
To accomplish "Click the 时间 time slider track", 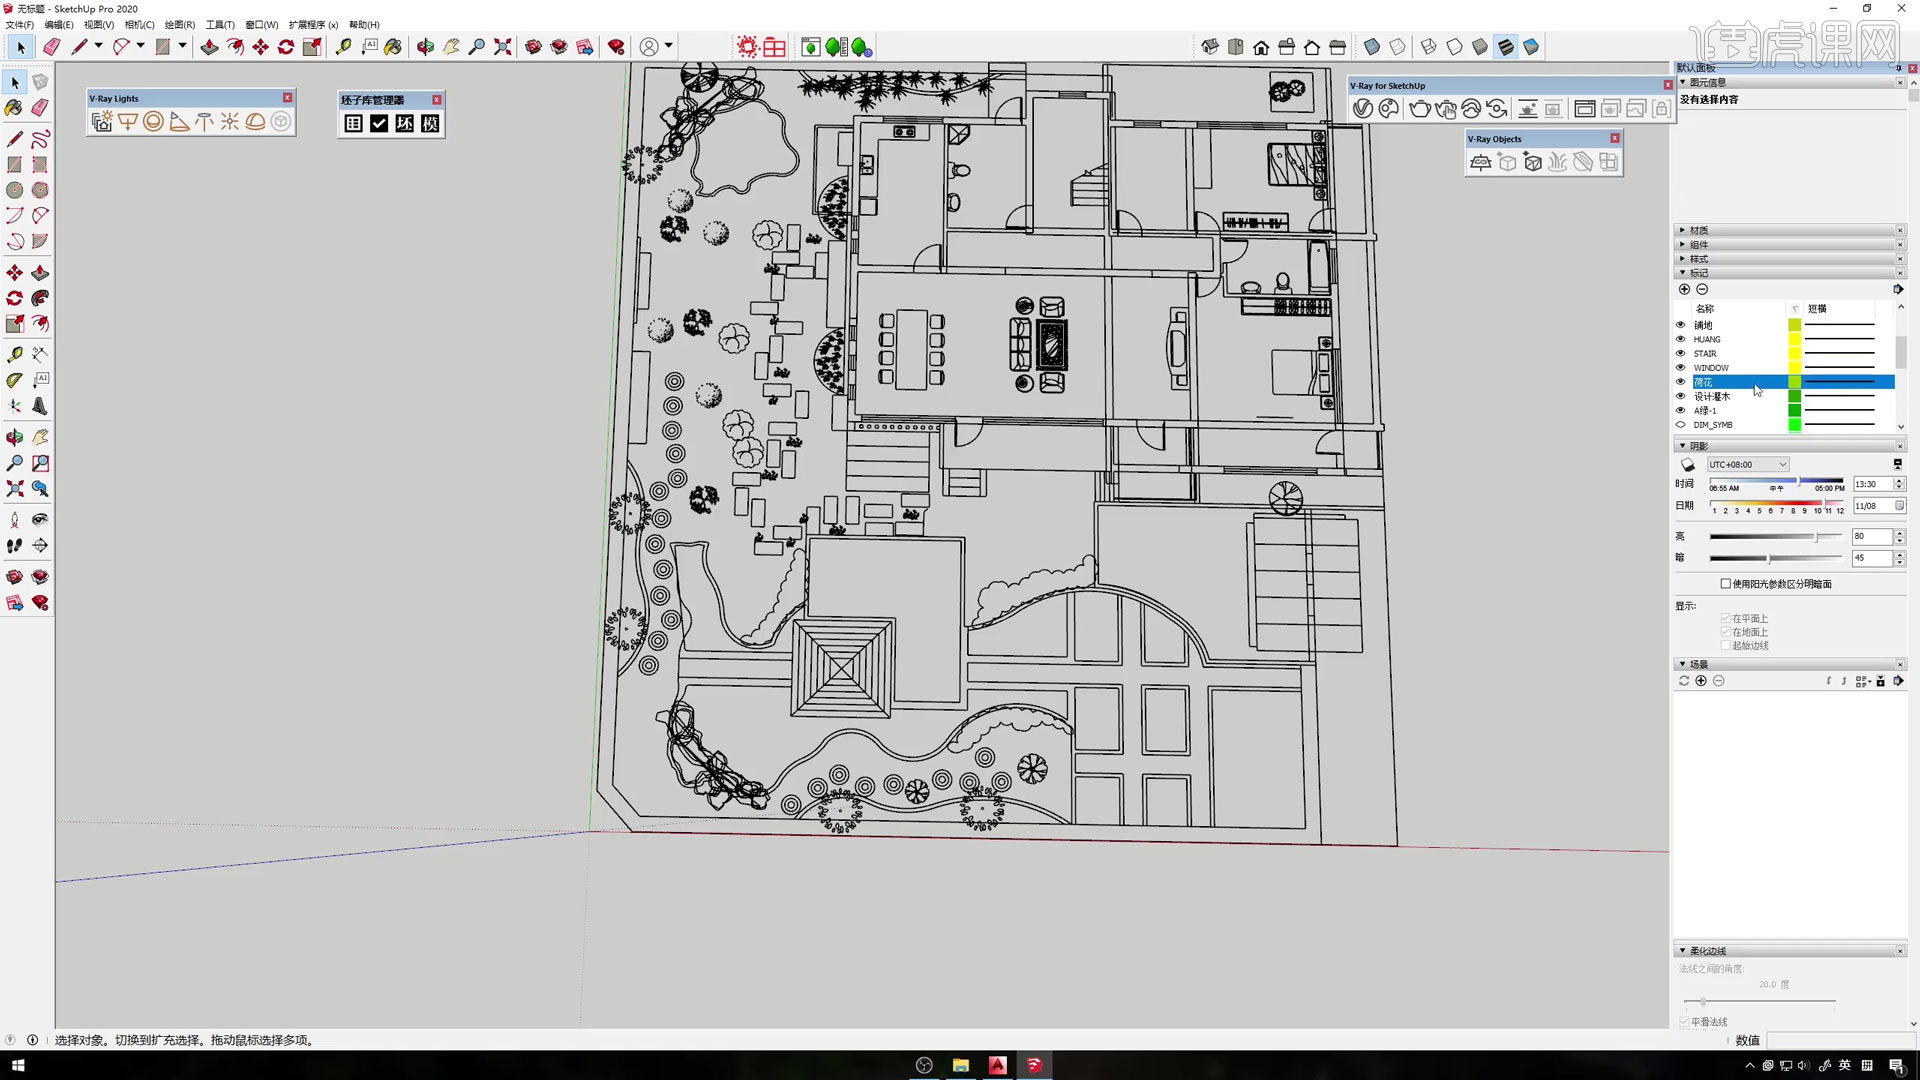I will 1776,481.
